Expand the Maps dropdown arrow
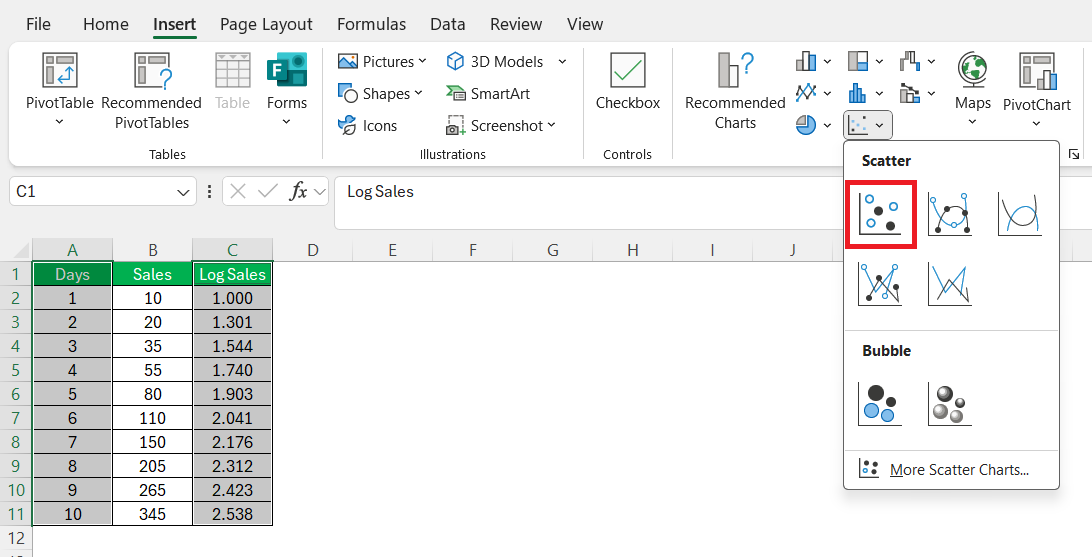1092x557 pixels. point(972,122)
